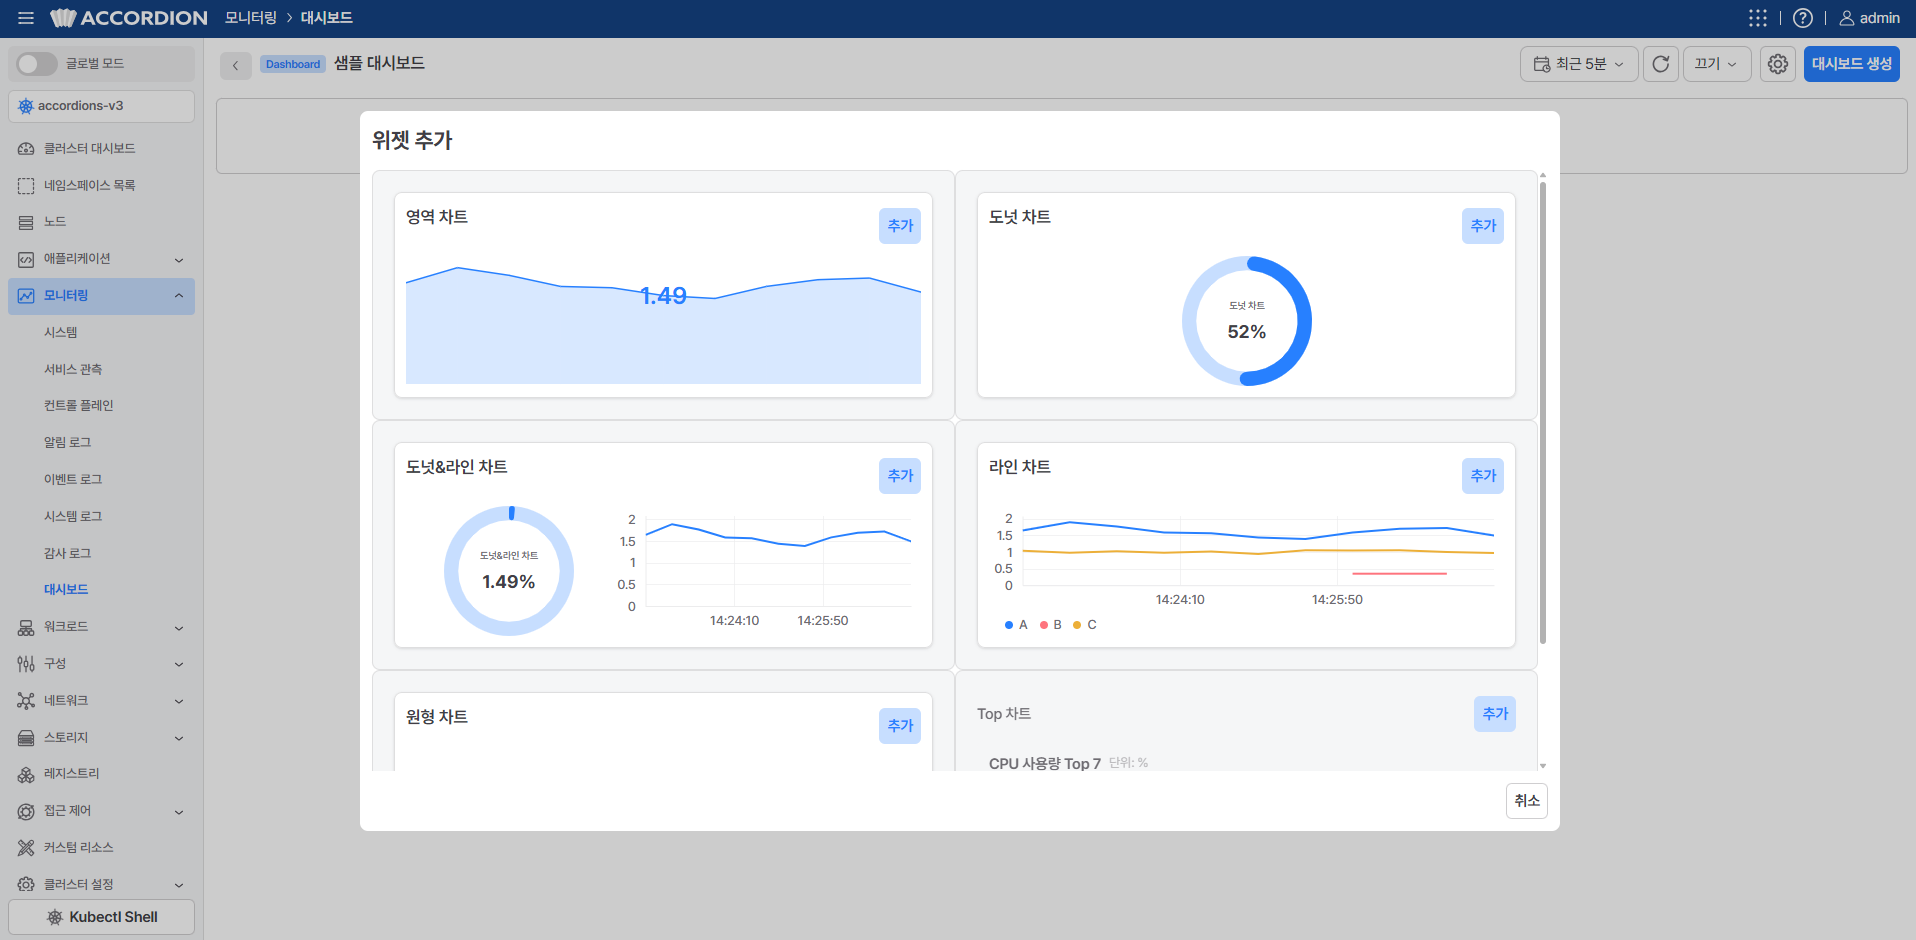The image size is (1916, 940).
Task: Expand 접근 제어 menu in sidebar
Action: click(x=101, y=811)
